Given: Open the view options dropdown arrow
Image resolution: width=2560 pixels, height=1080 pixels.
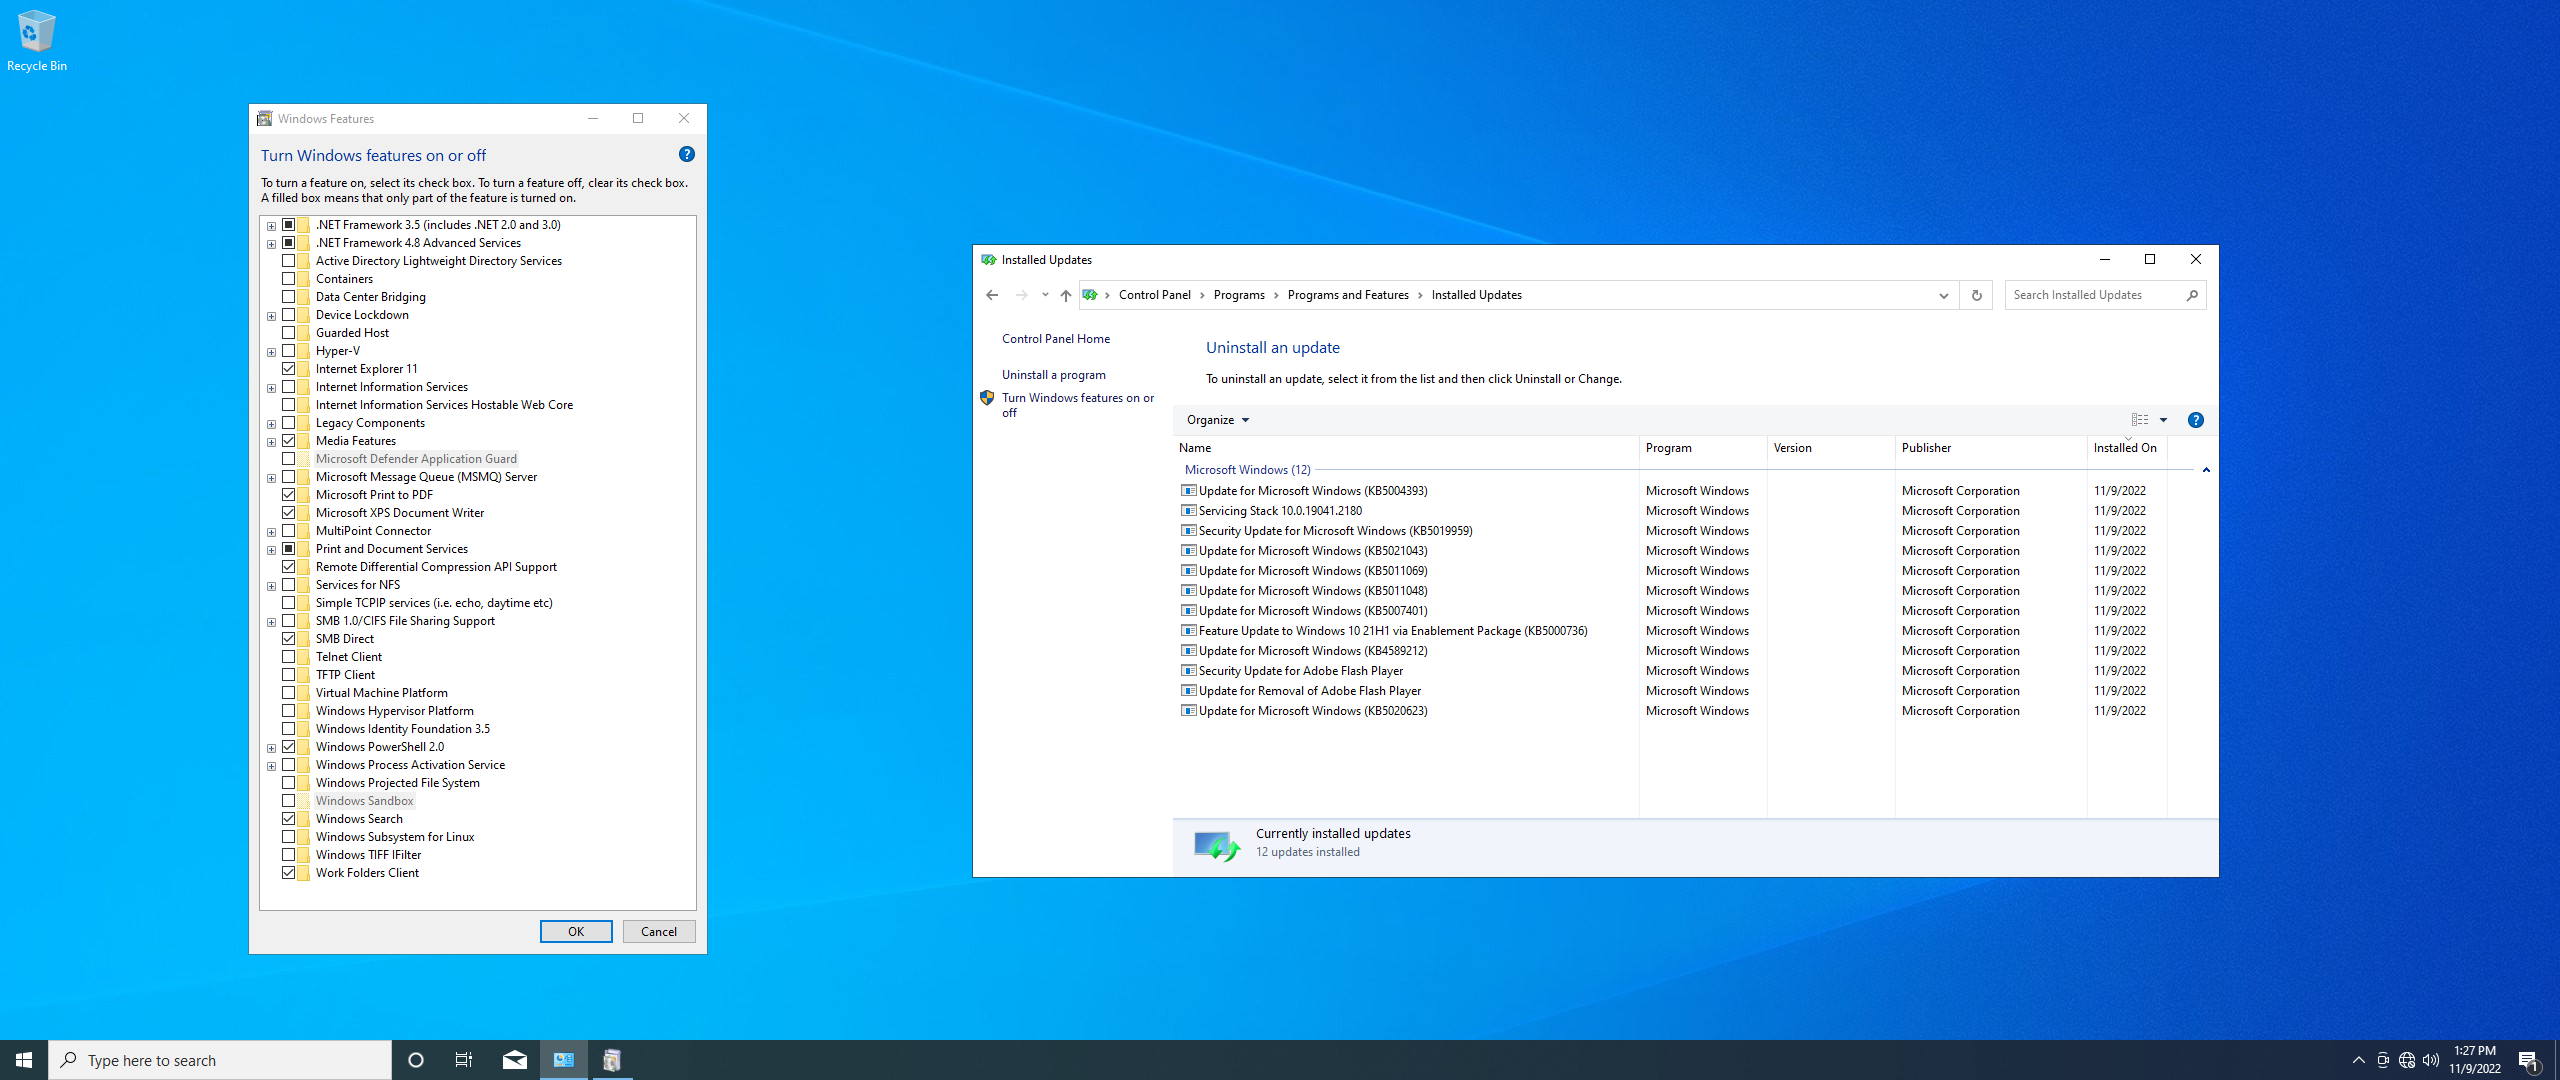Looking at the screenshot, I should (2163, 420).
